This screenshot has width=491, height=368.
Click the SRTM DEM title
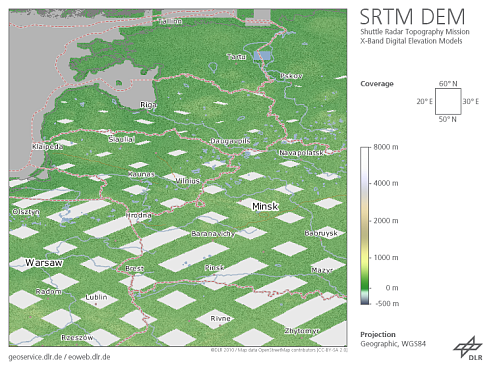(412, 17)
